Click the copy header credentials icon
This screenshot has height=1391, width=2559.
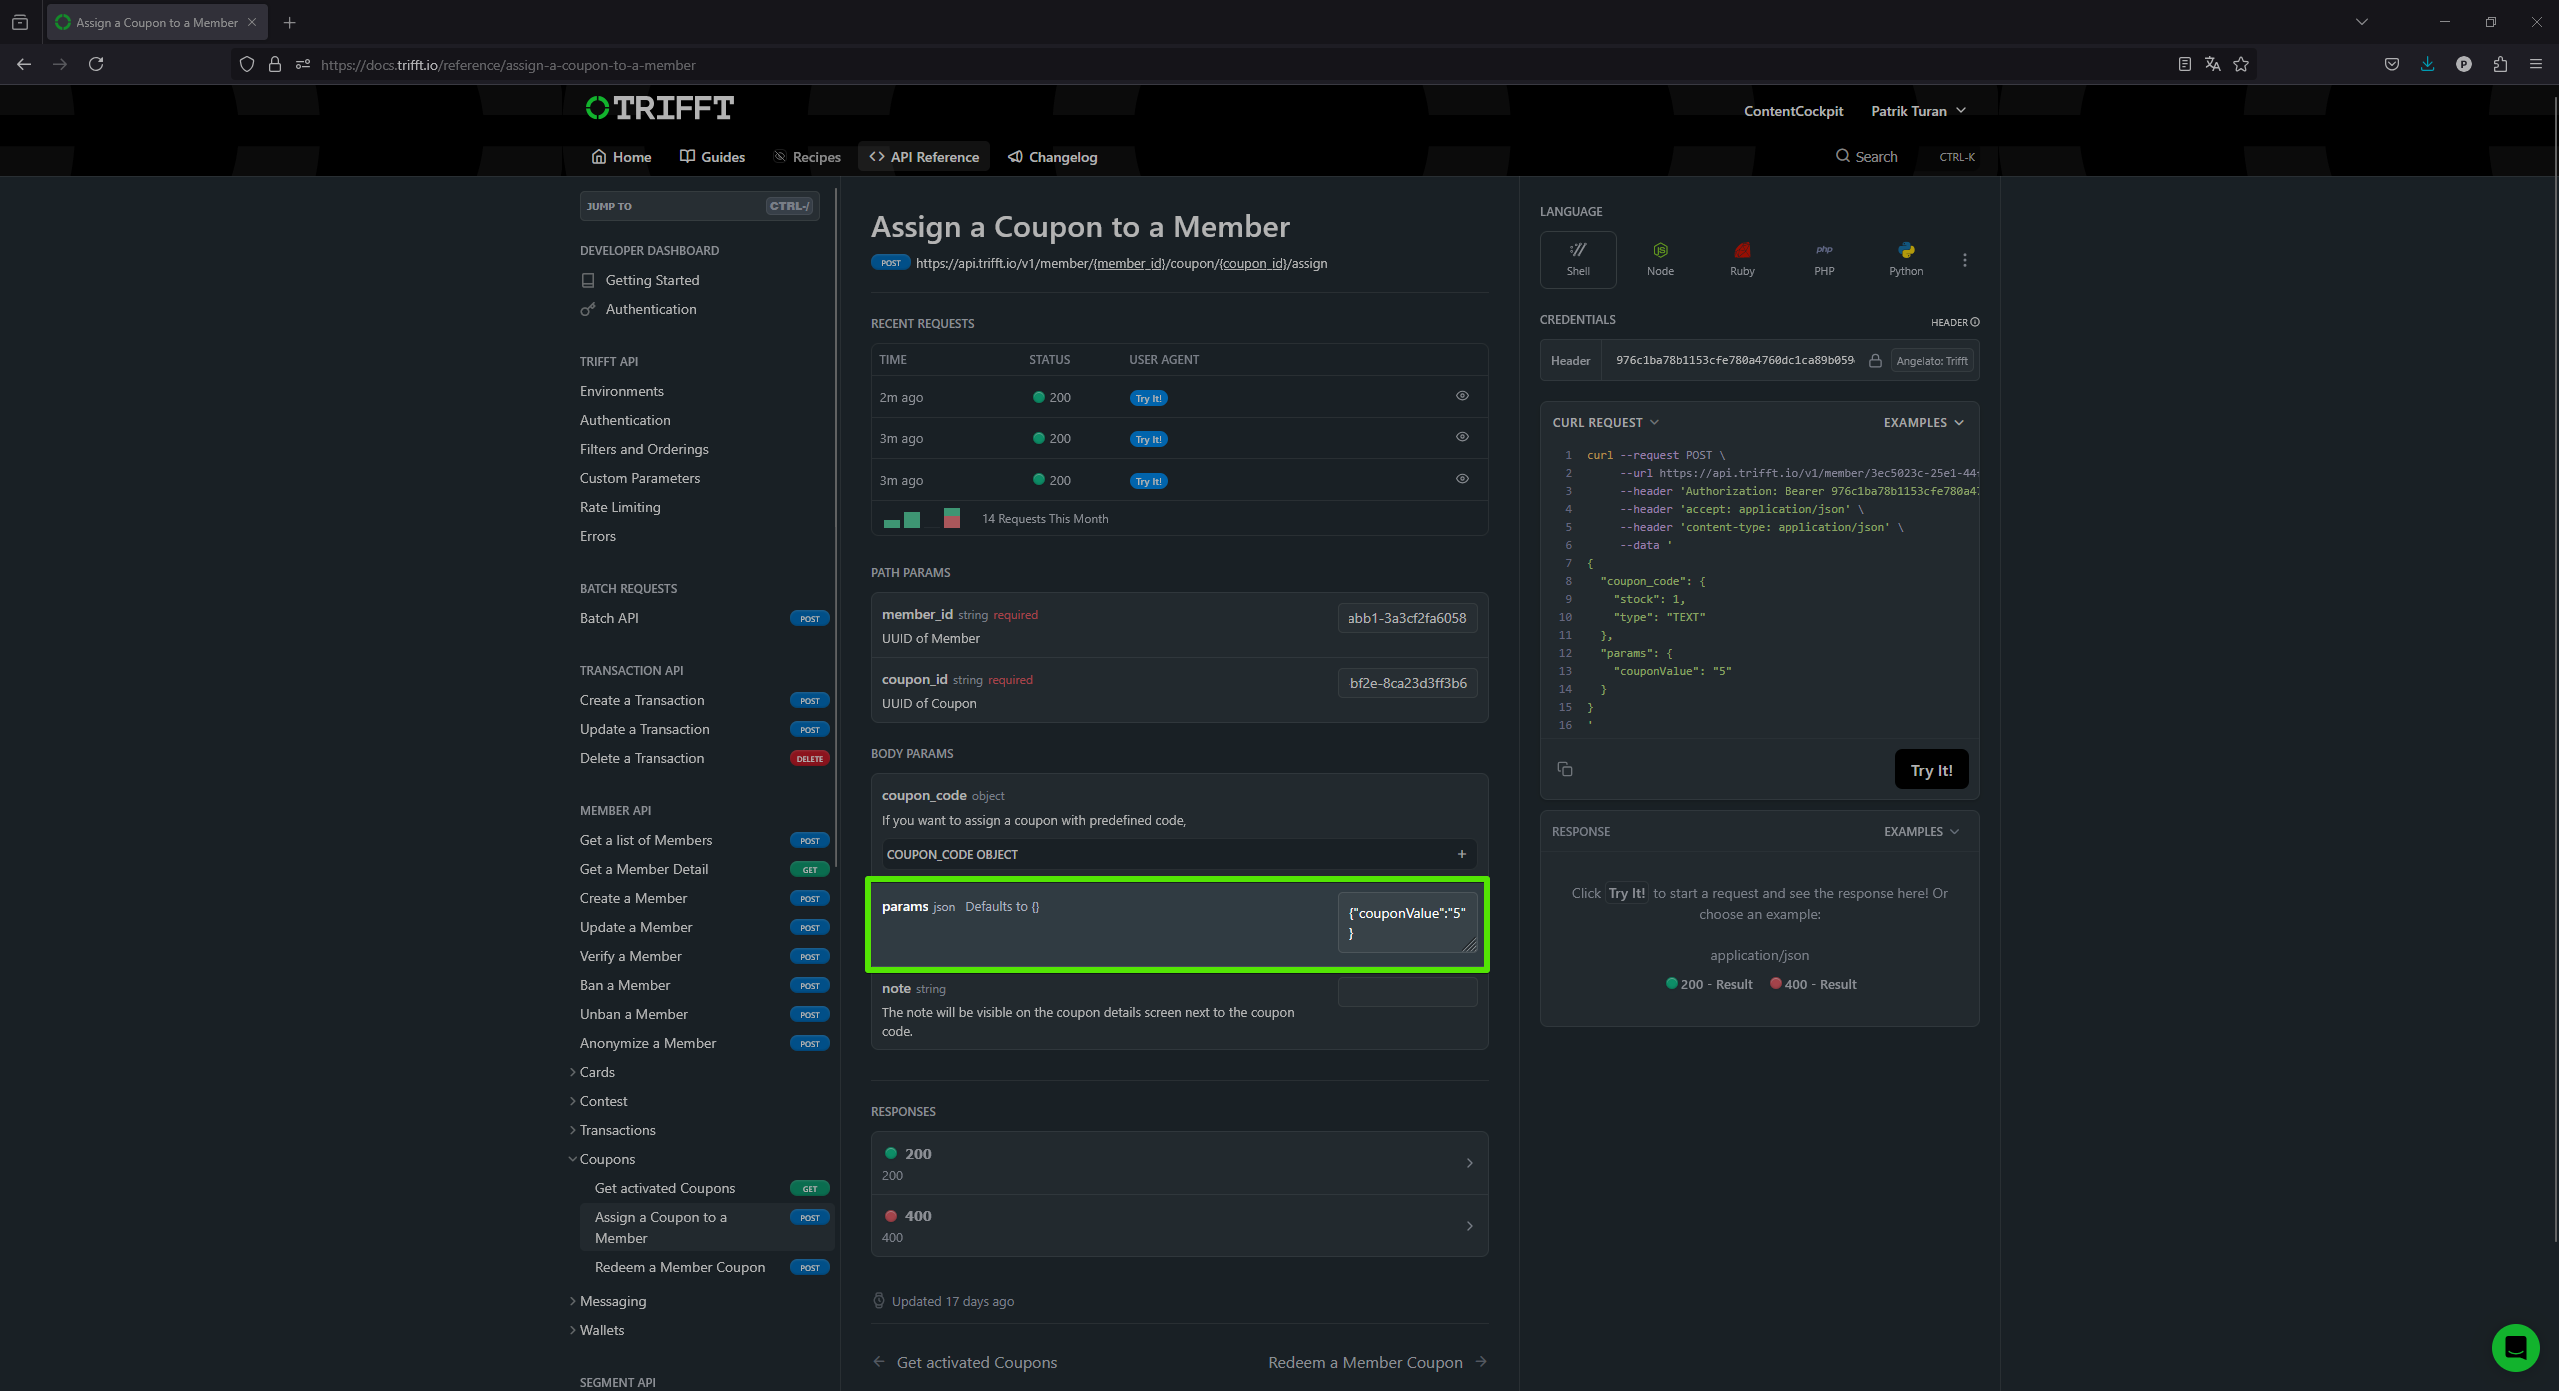[x=1872, y=361]
